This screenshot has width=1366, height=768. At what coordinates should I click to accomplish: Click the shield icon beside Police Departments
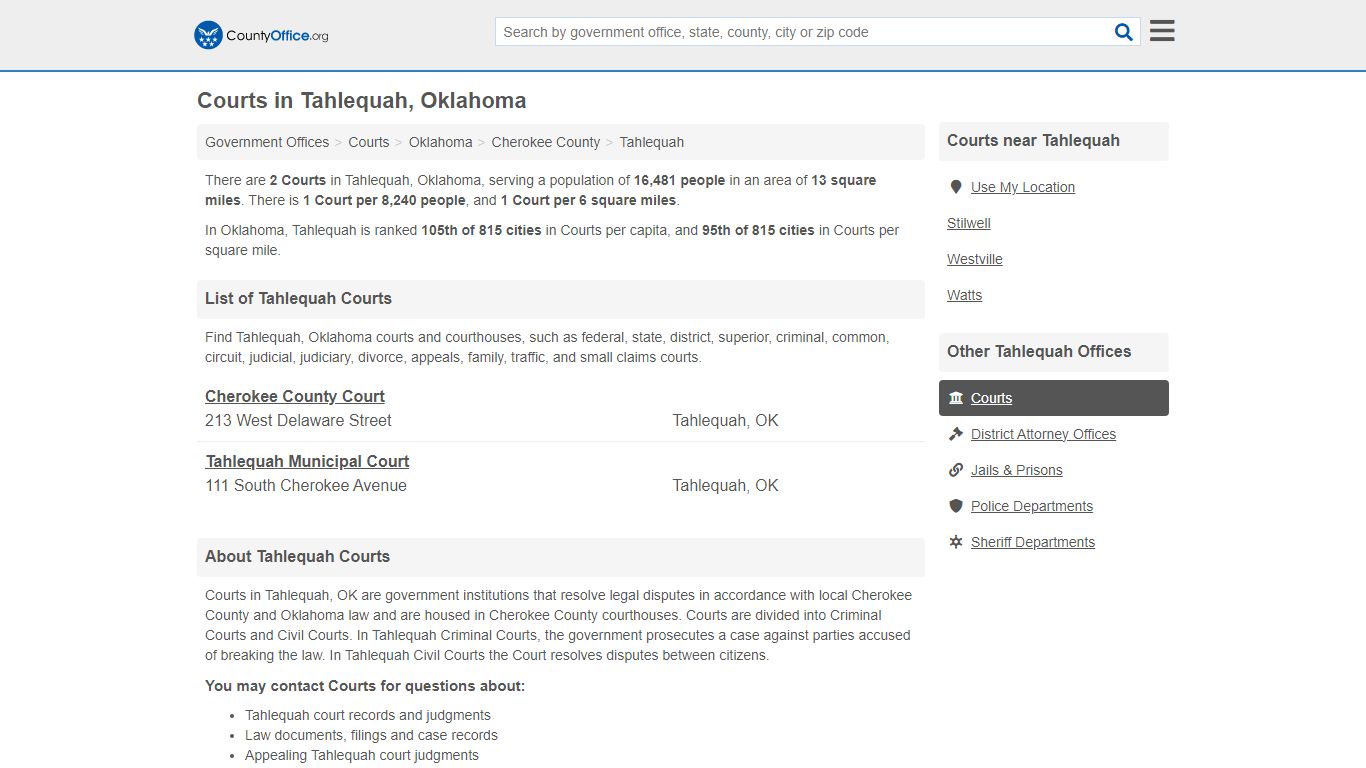coord(955,506)
